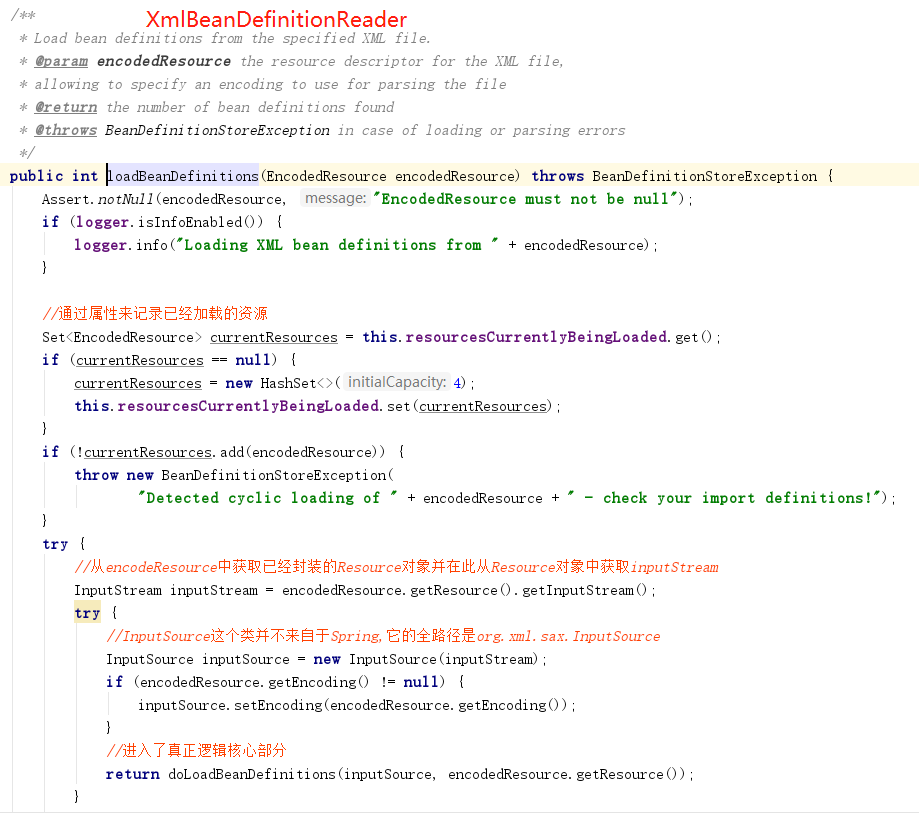Image resolution: width=919 pixels, height=813 pixels.
Task: Click the 'public' keyword in the method signature
Action: tap(36, 176)
